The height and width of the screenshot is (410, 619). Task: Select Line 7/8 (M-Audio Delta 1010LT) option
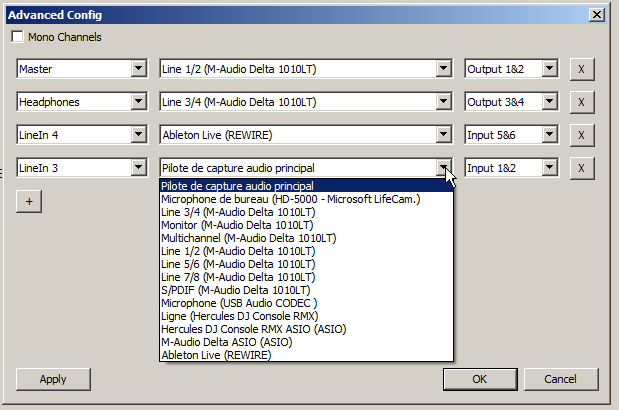(x=306, y=277)
